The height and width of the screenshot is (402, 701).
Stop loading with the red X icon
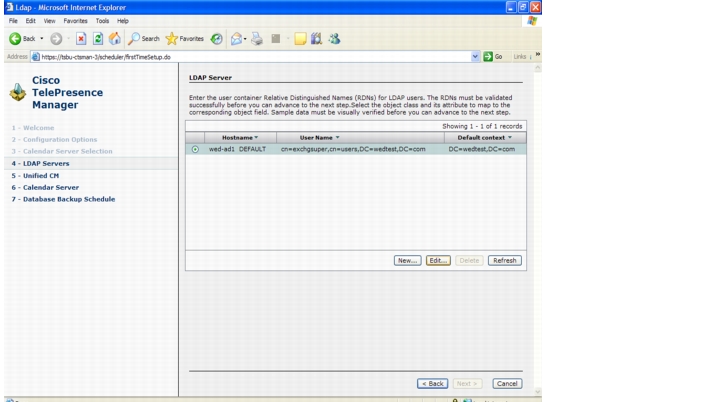point(81,39)
